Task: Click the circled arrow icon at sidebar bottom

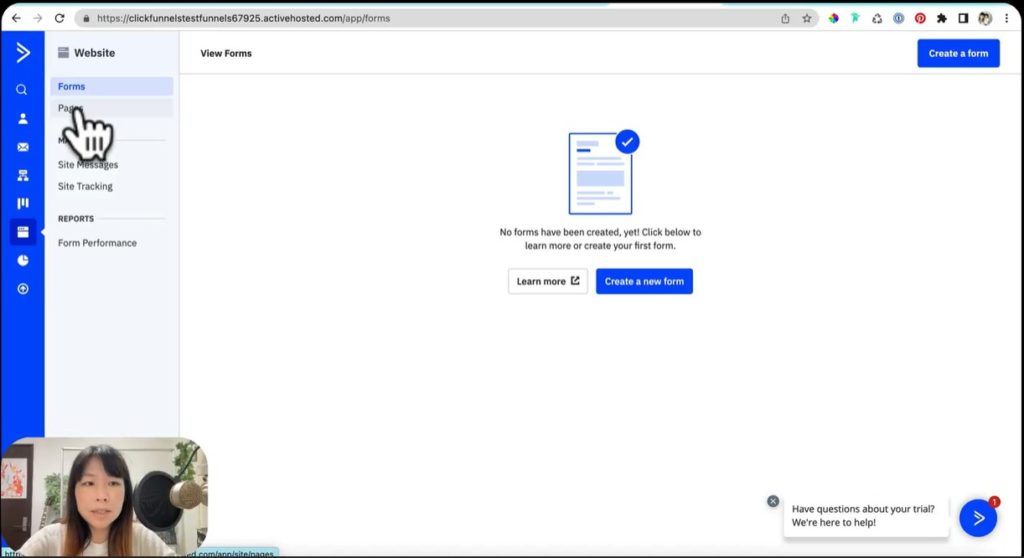Action: tap(22, 289)
